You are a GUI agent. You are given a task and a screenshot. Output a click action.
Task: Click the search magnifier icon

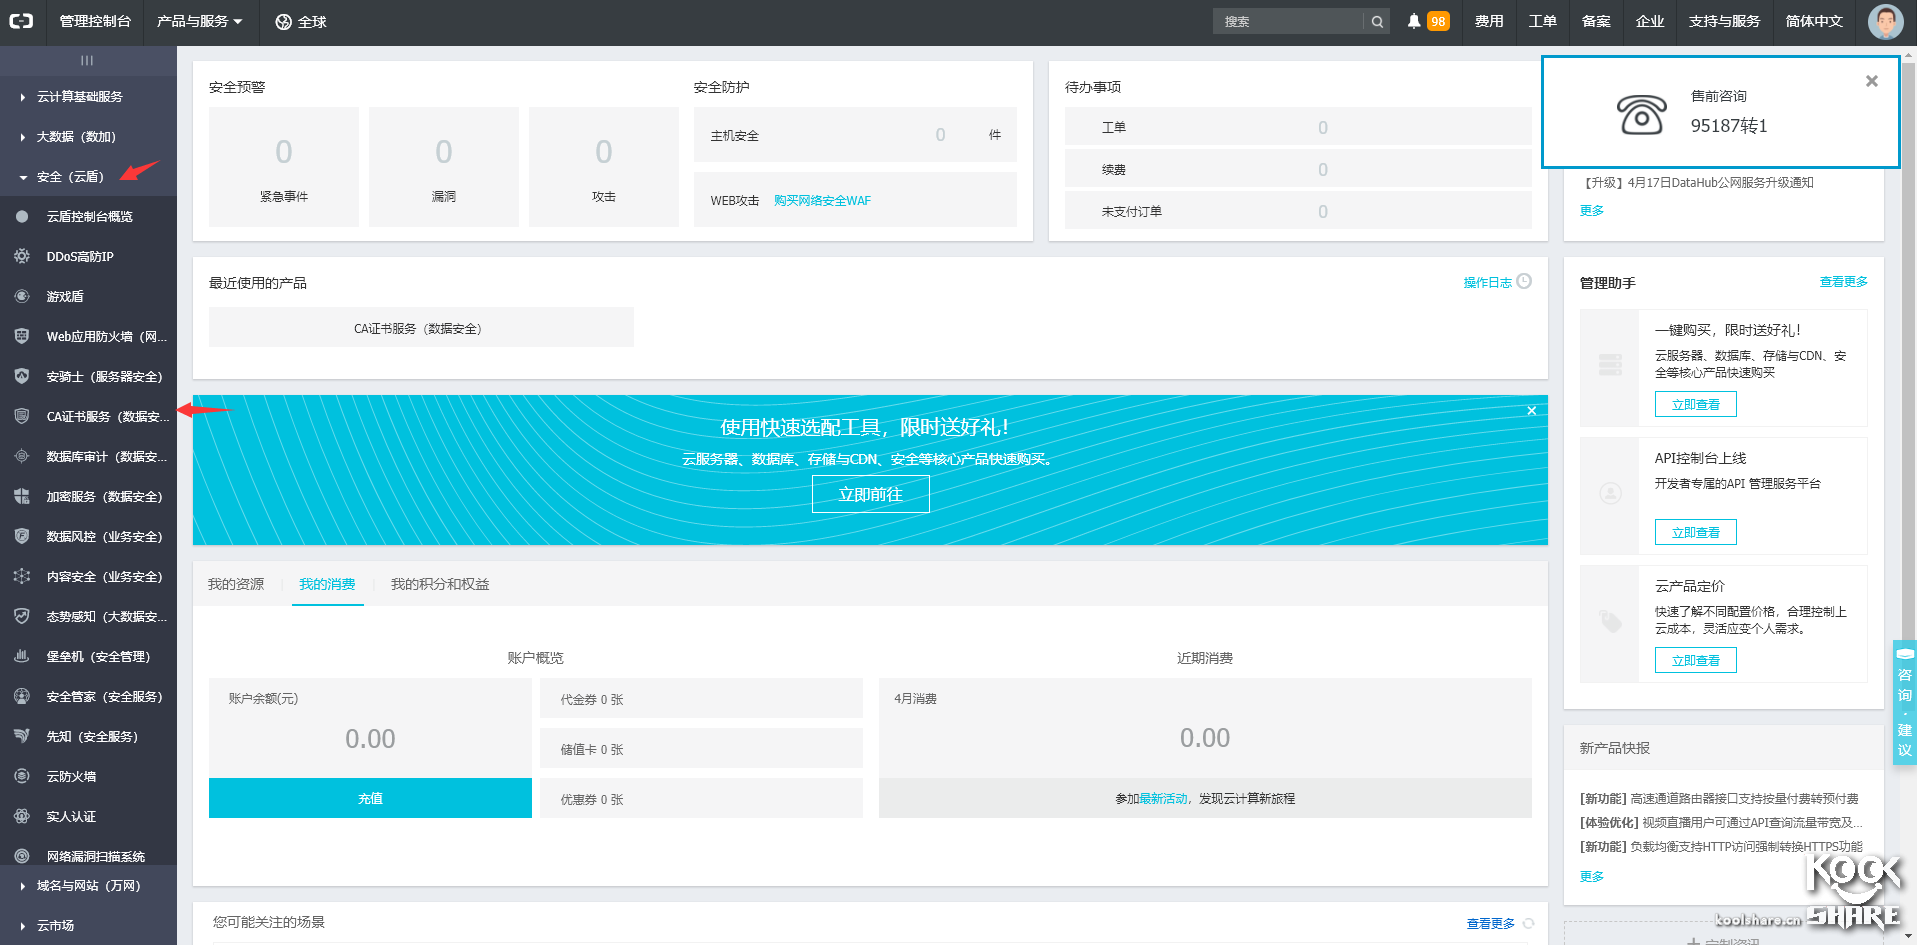pyautogui.click(x=1377, y=21)
